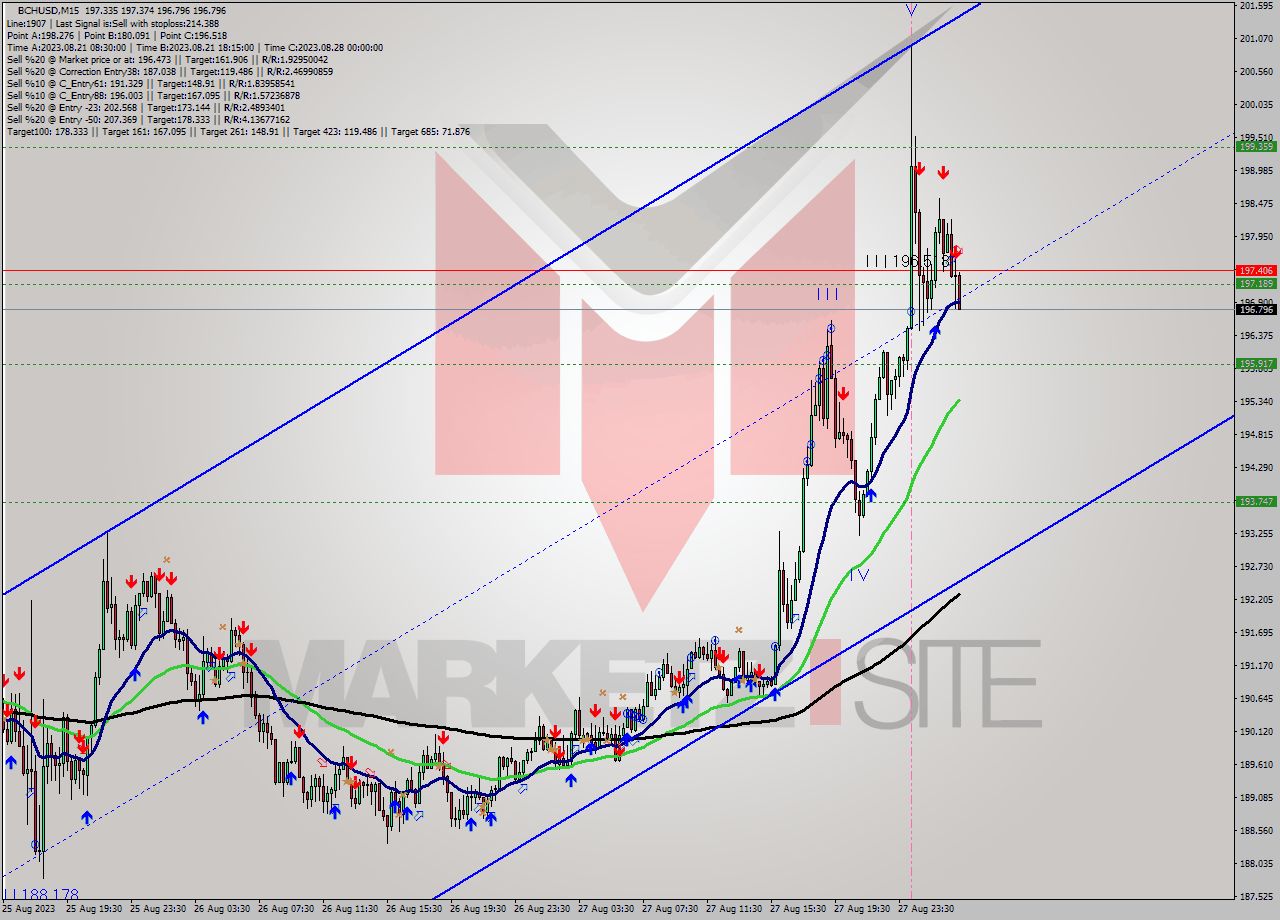1280x920 pixels.
Task: Click the current price tag 196.796
Action: pos(1255,309)
